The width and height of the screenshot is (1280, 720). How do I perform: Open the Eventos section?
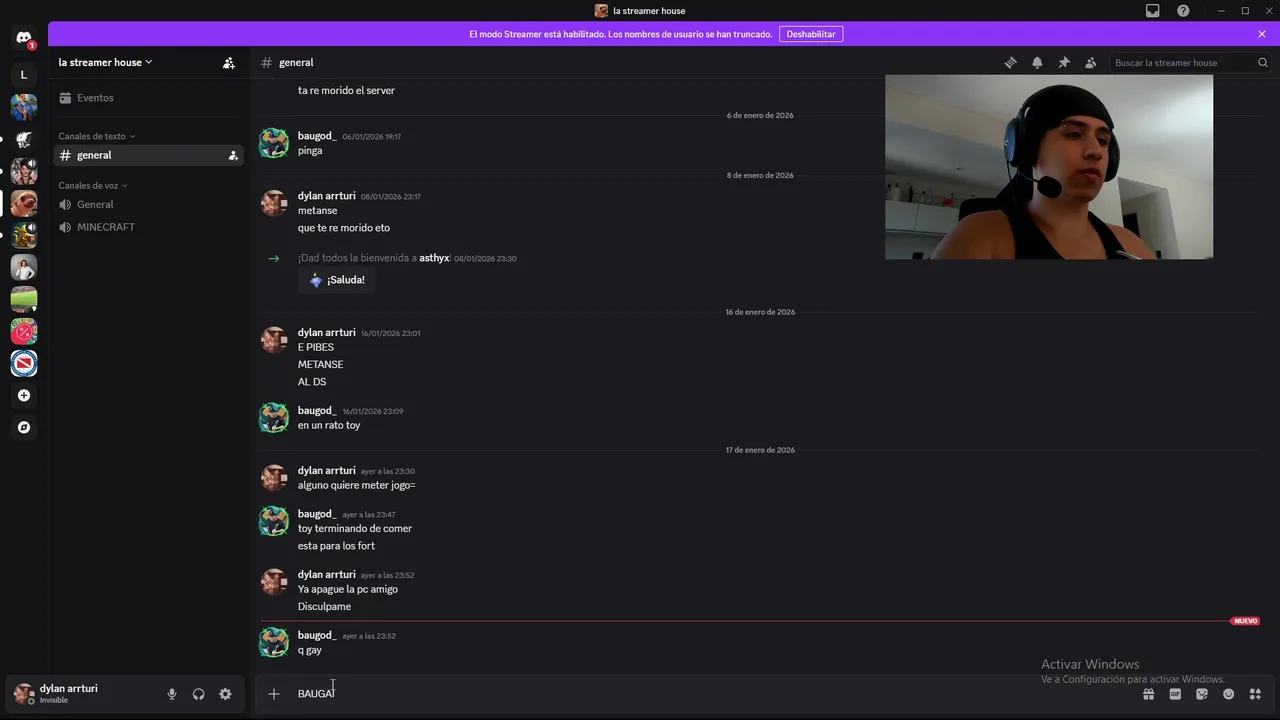point(148,98)
